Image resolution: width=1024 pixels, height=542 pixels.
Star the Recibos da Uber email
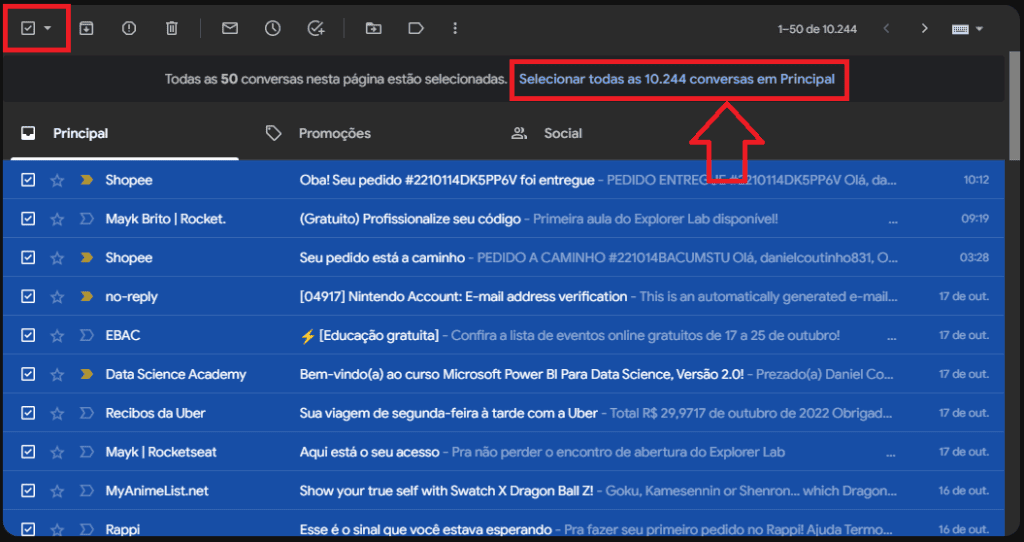(57, 413)
